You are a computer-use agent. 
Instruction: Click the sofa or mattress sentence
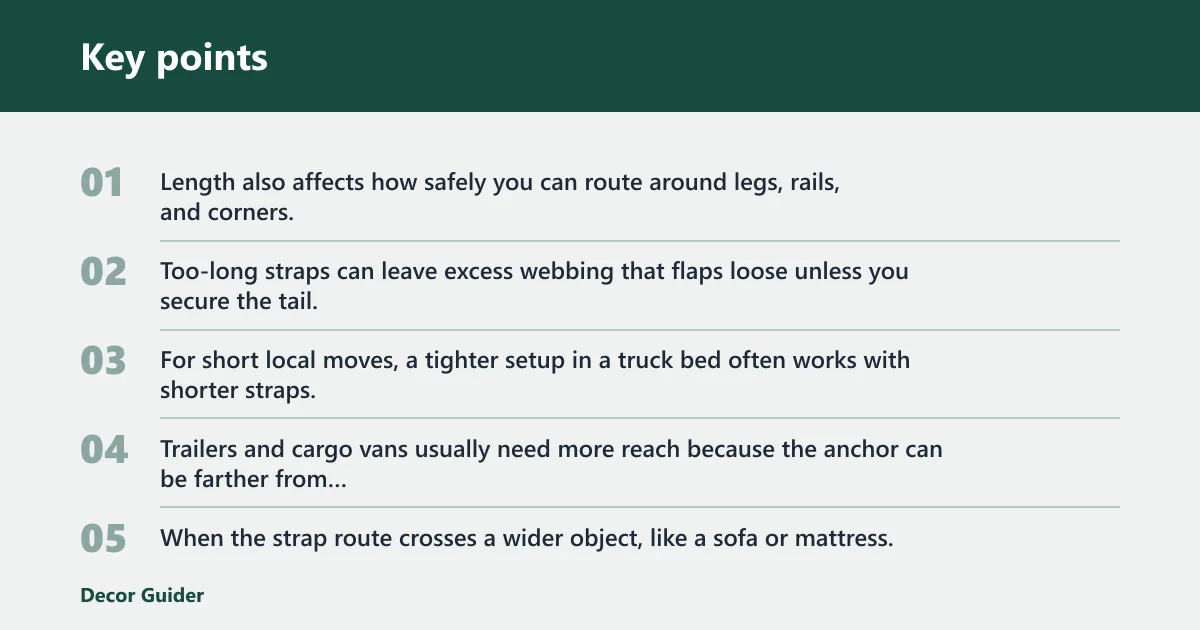[526, 538]
